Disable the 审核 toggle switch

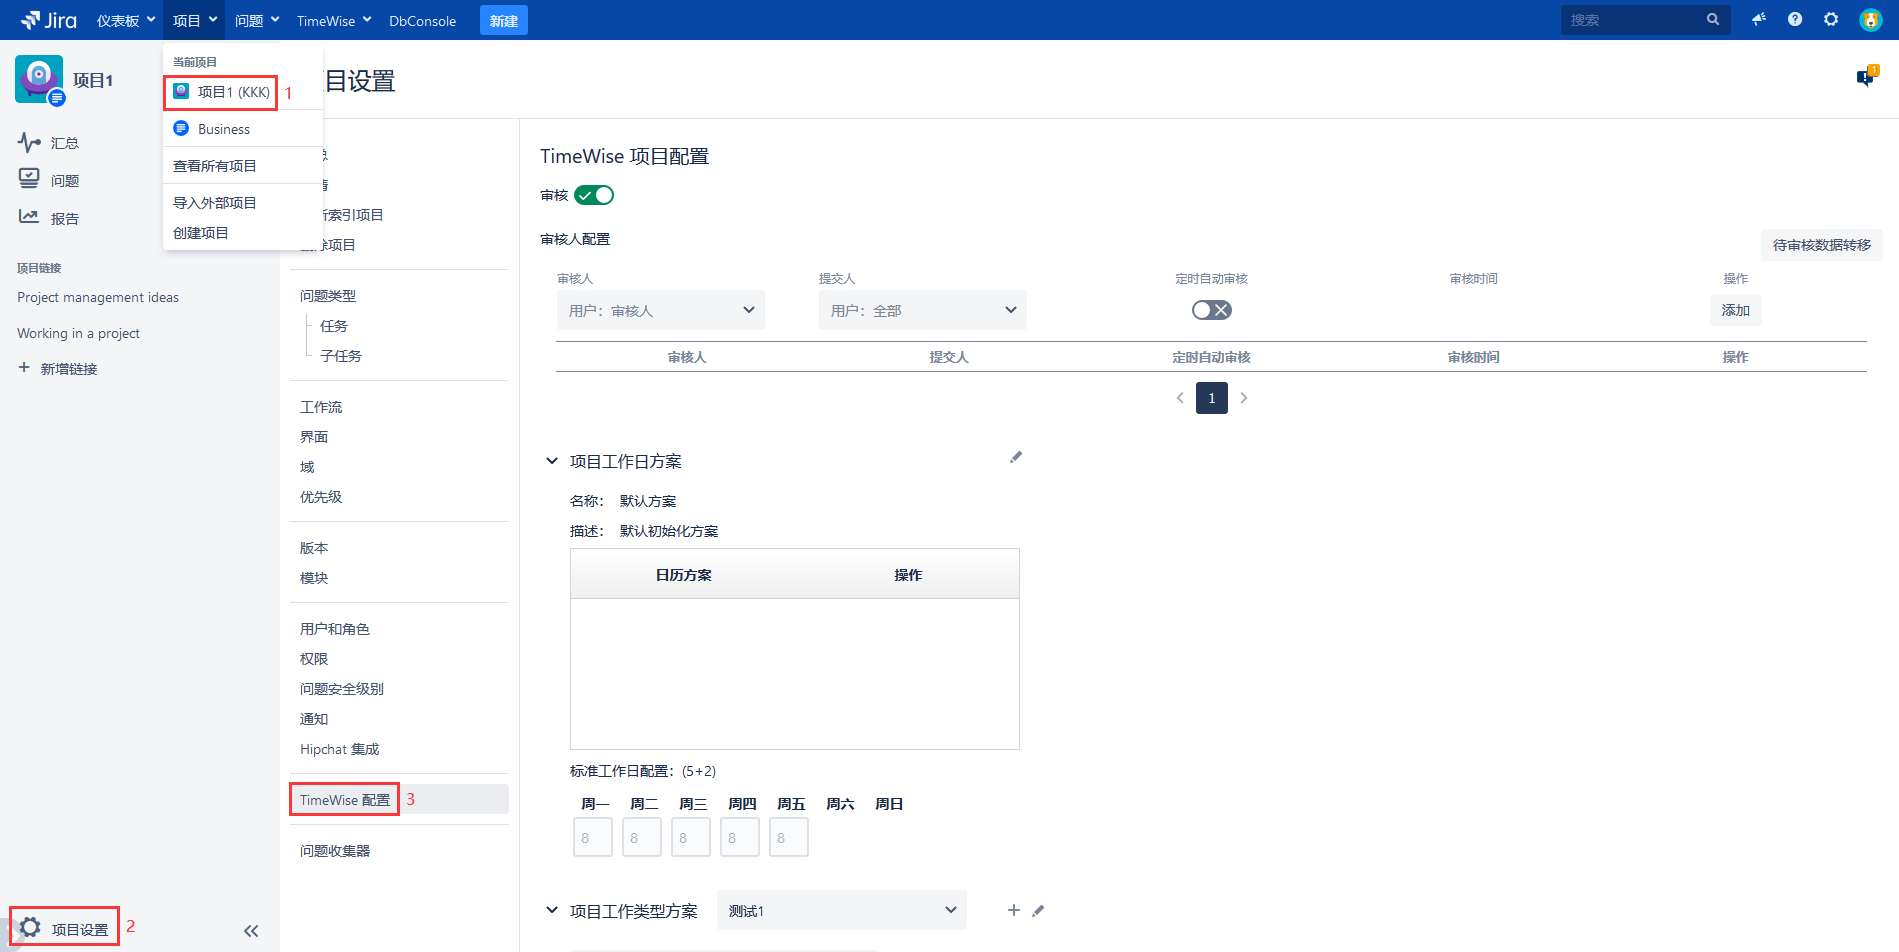point(594,195)
